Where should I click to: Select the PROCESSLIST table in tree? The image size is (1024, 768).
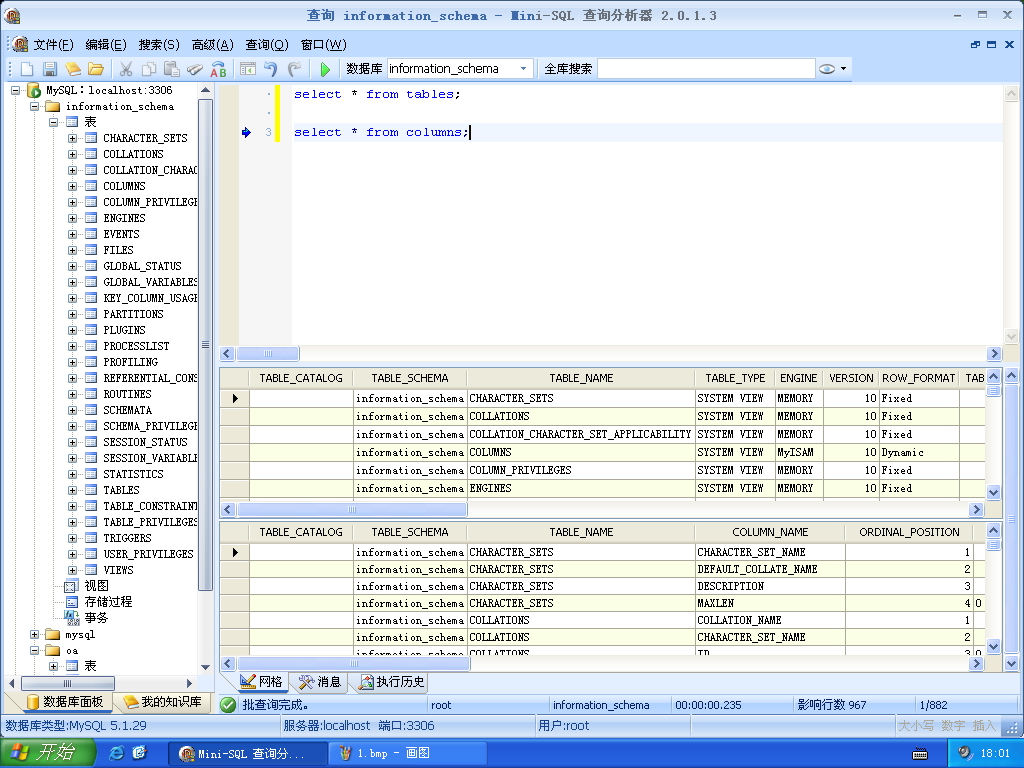pyautogui.click(x=136, y=346)
